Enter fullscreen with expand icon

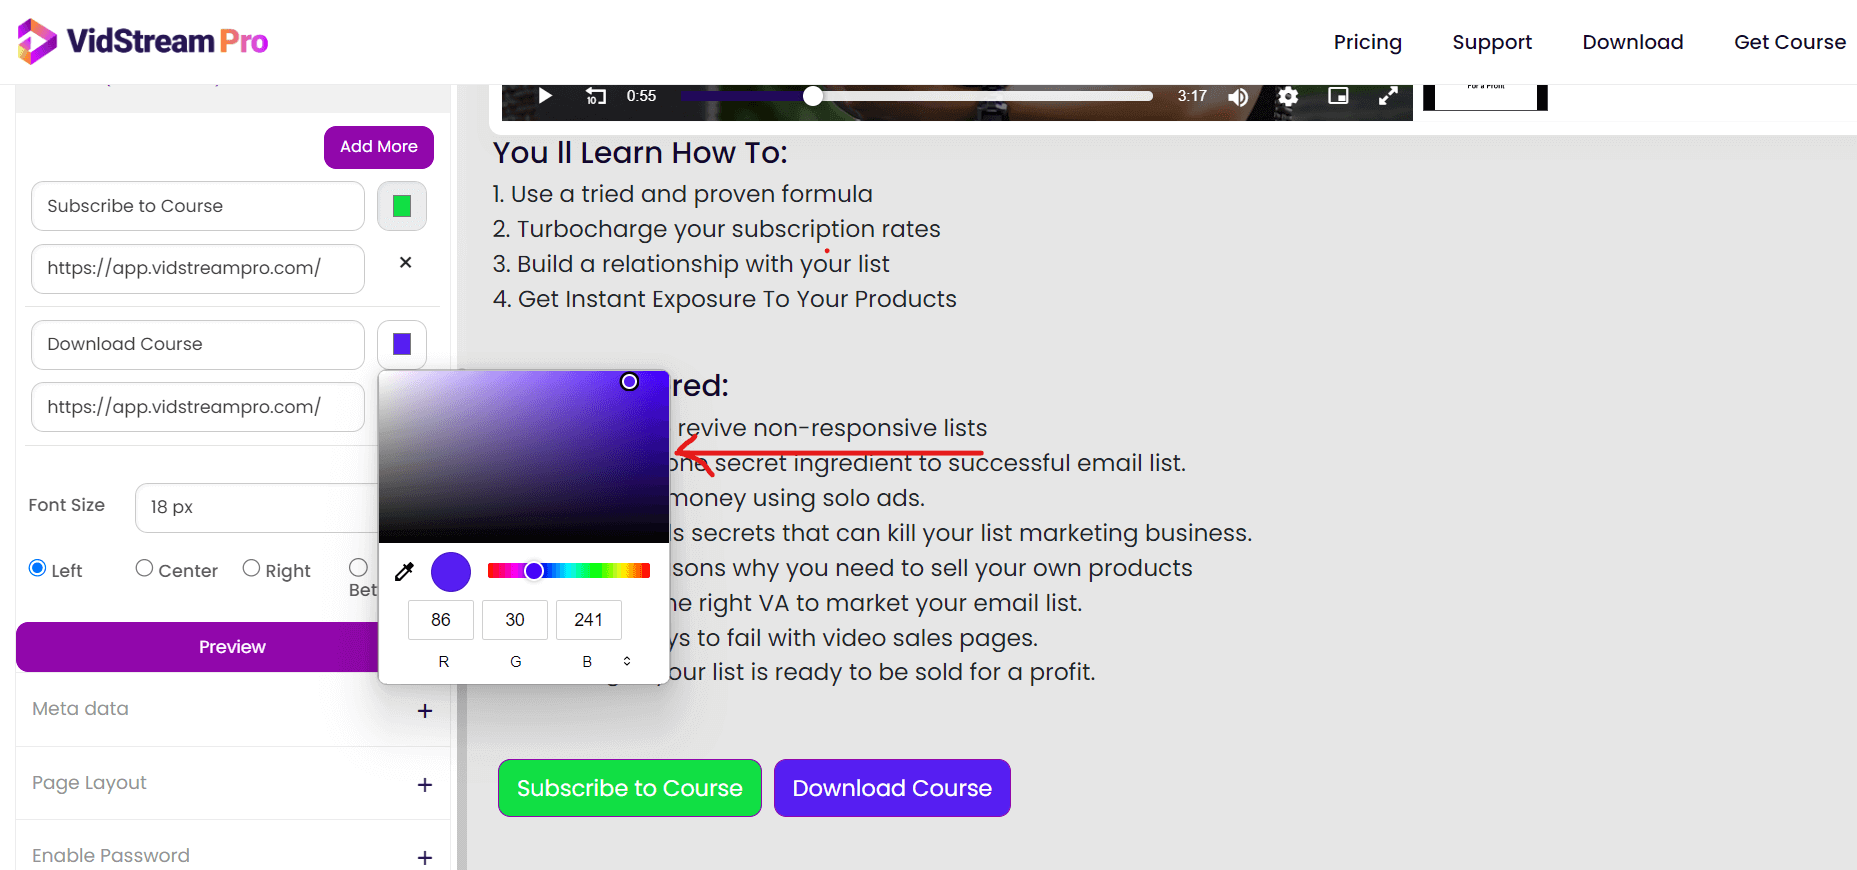pyautogui.click(x=1388, y=96)
